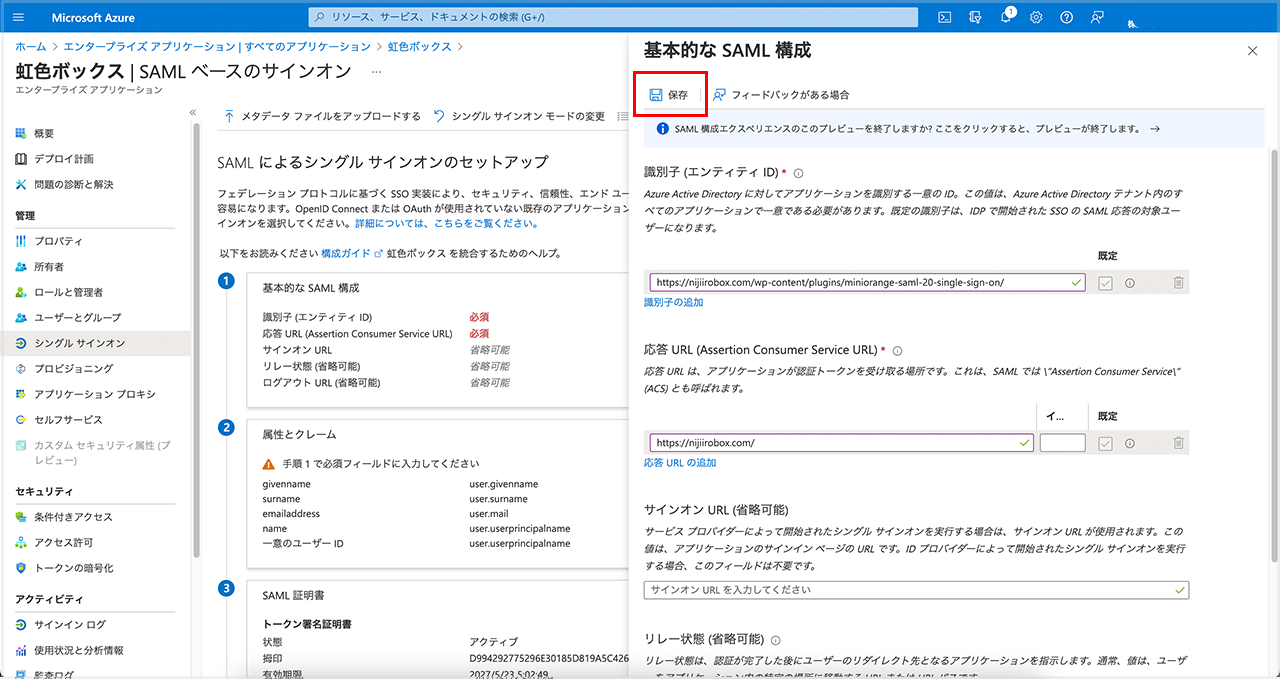Click the 保存 save button

click(x=669, y=95)
